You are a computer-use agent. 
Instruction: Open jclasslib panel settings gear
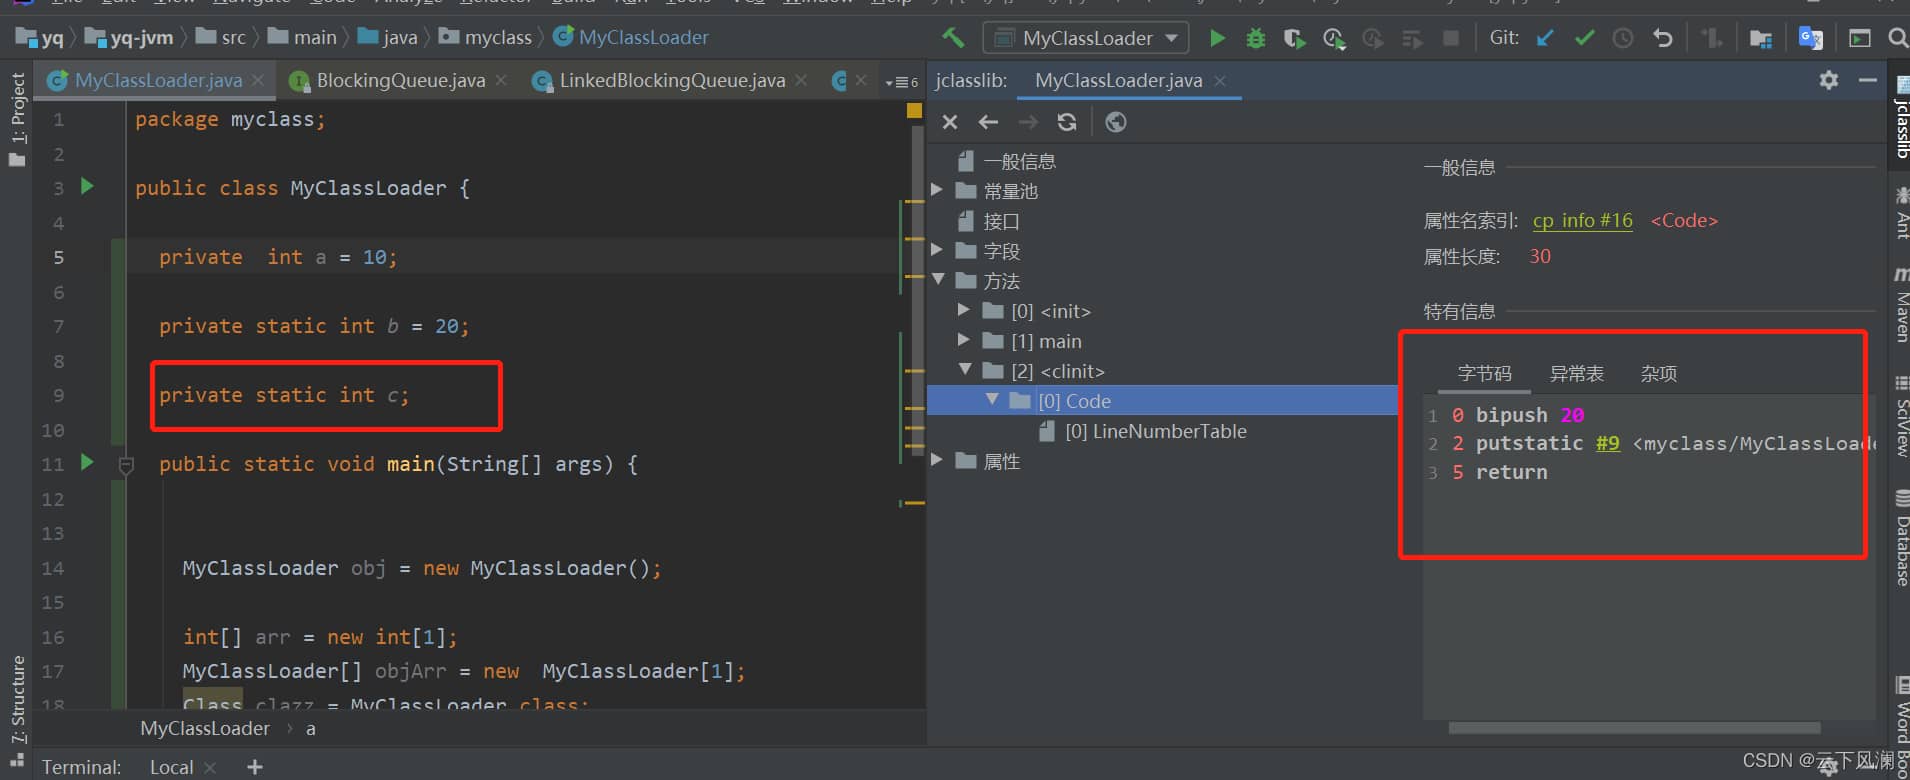click(1829, 80)
